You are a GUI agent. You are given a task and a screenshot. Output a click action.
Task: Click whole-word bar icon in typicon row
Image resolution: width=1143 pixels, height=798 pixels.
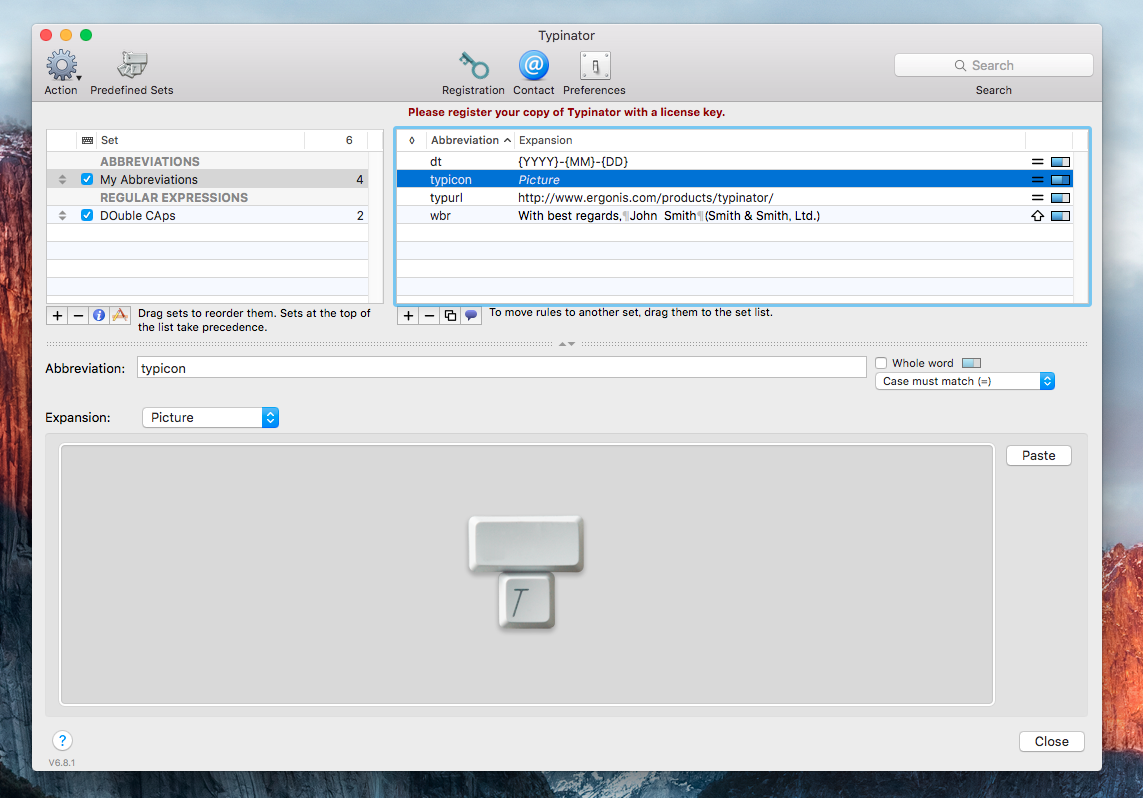pyautogui.click(x=1061, y=179)
